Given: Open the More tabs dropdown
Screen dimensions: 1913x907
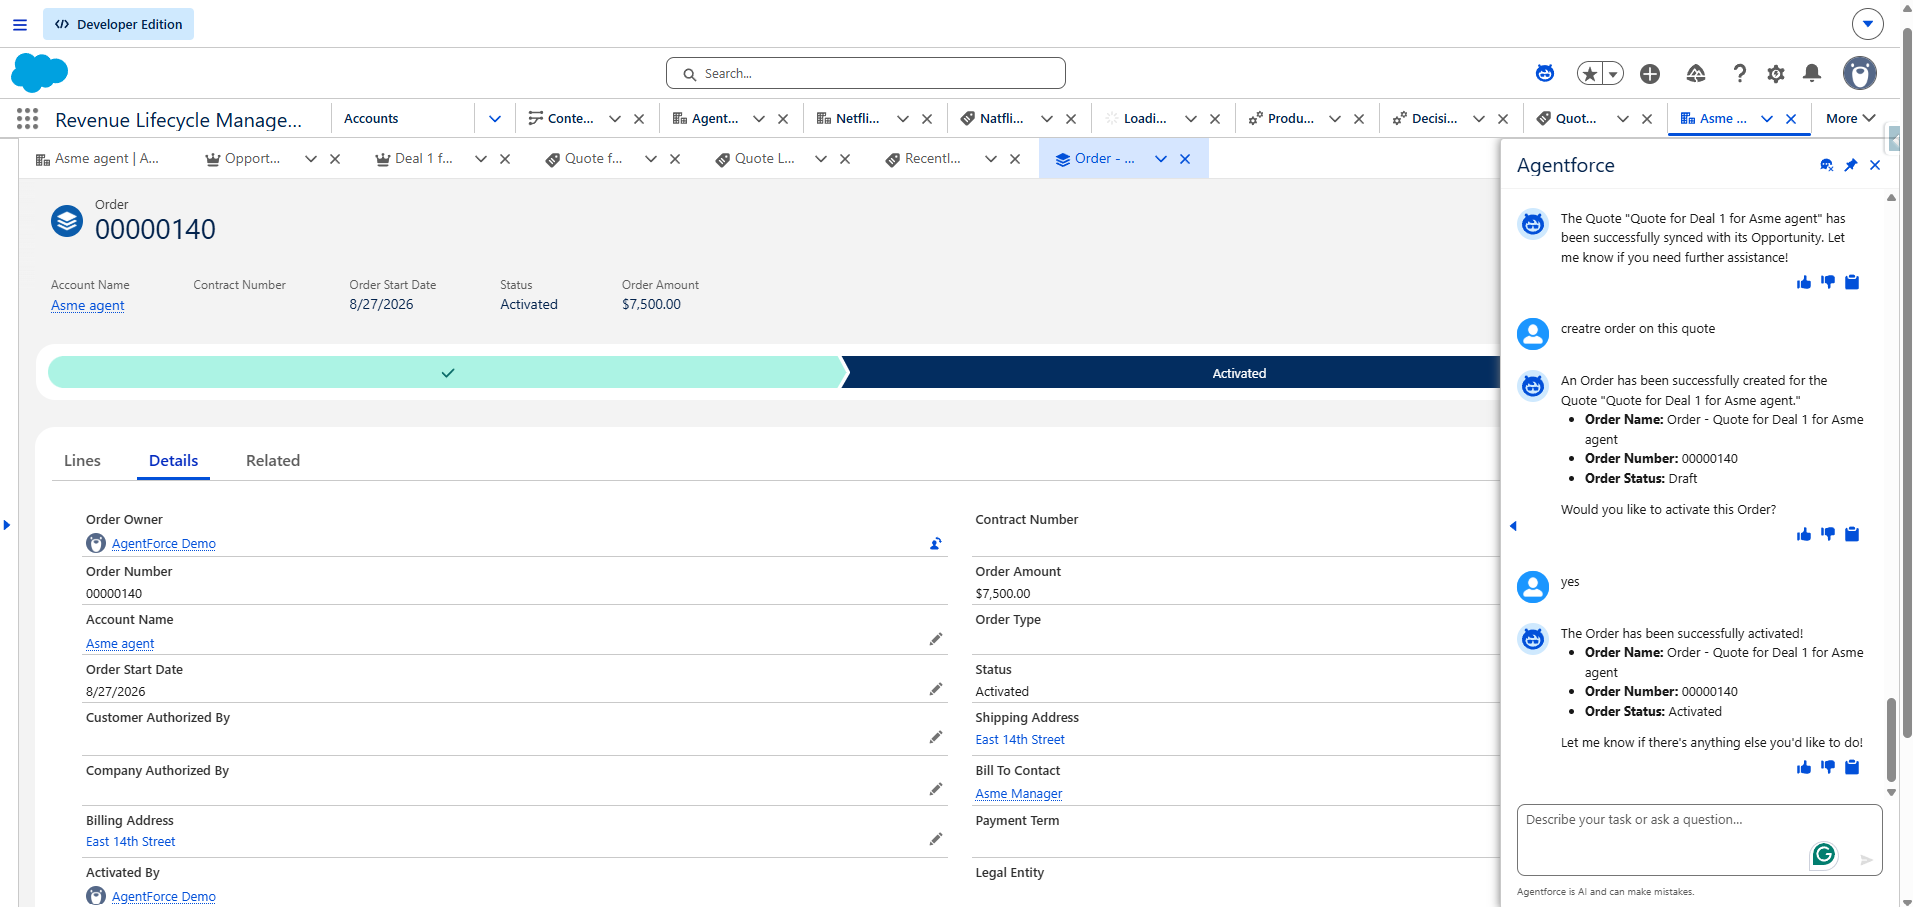Looking at the screenshot, I should tap(1850, 118).
